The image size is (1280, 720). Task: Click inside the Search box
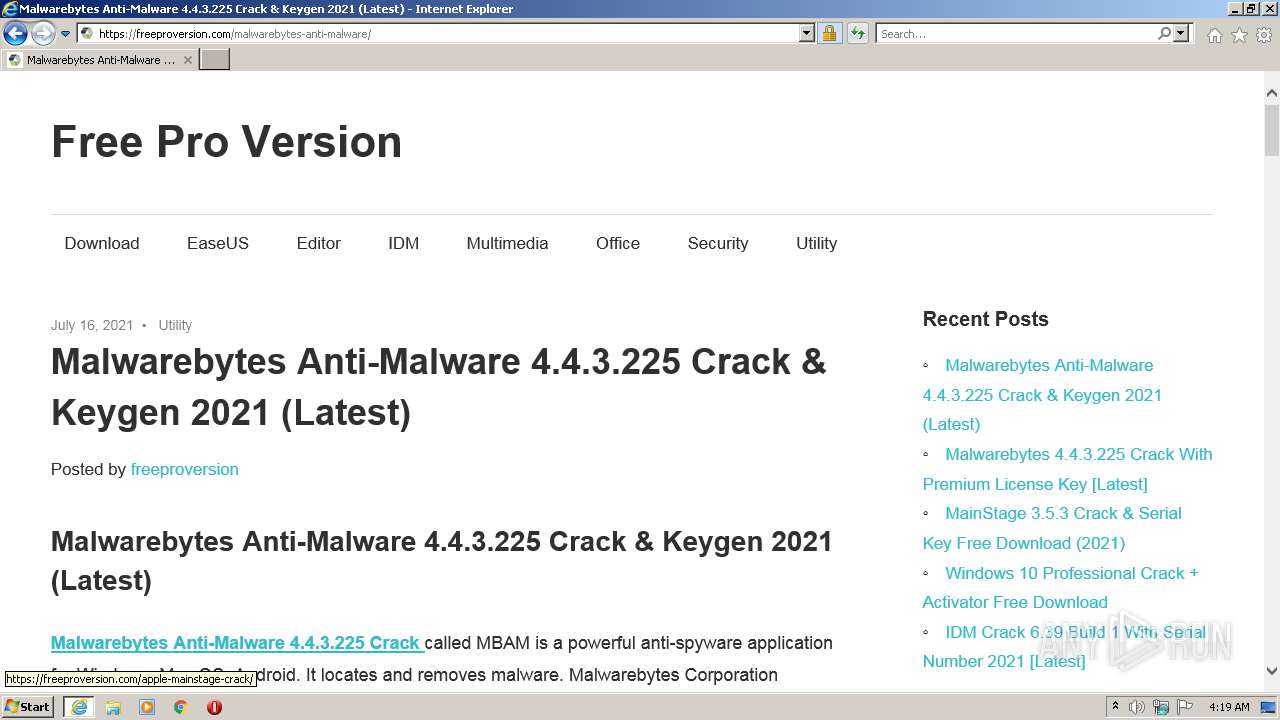(x=1015, y=33)
